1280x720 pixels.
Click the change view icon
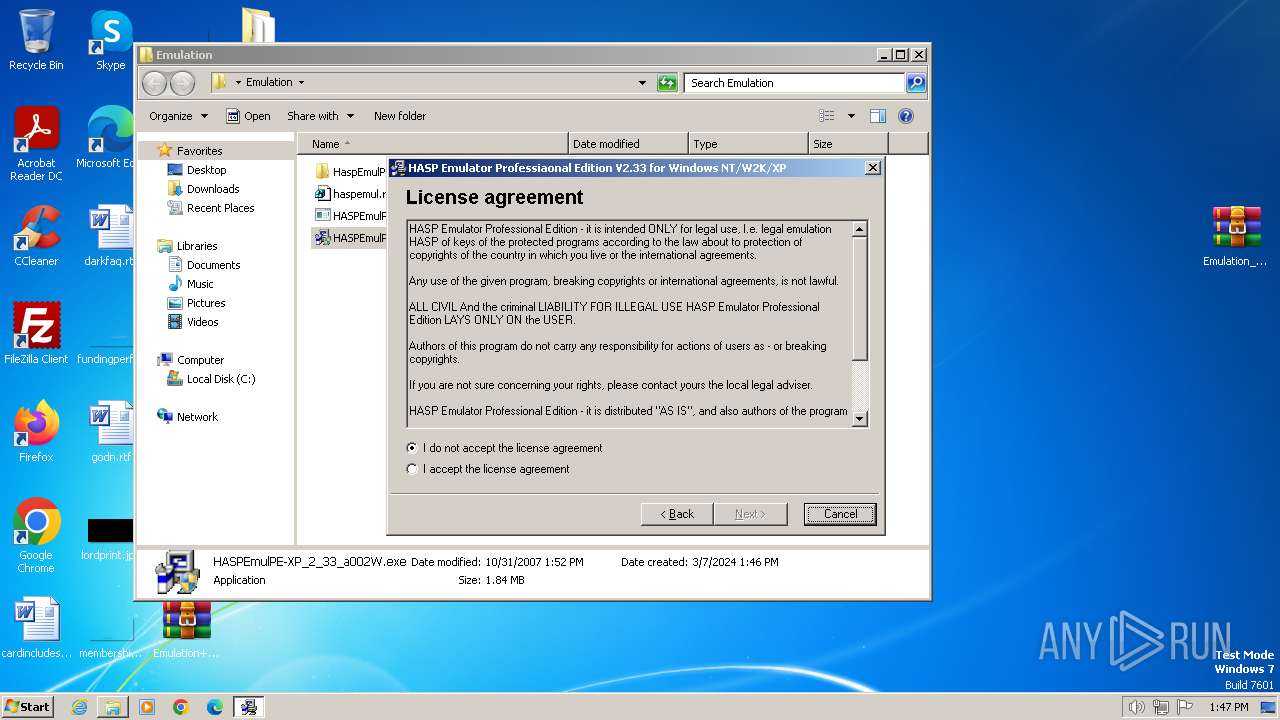coord(827,116)
